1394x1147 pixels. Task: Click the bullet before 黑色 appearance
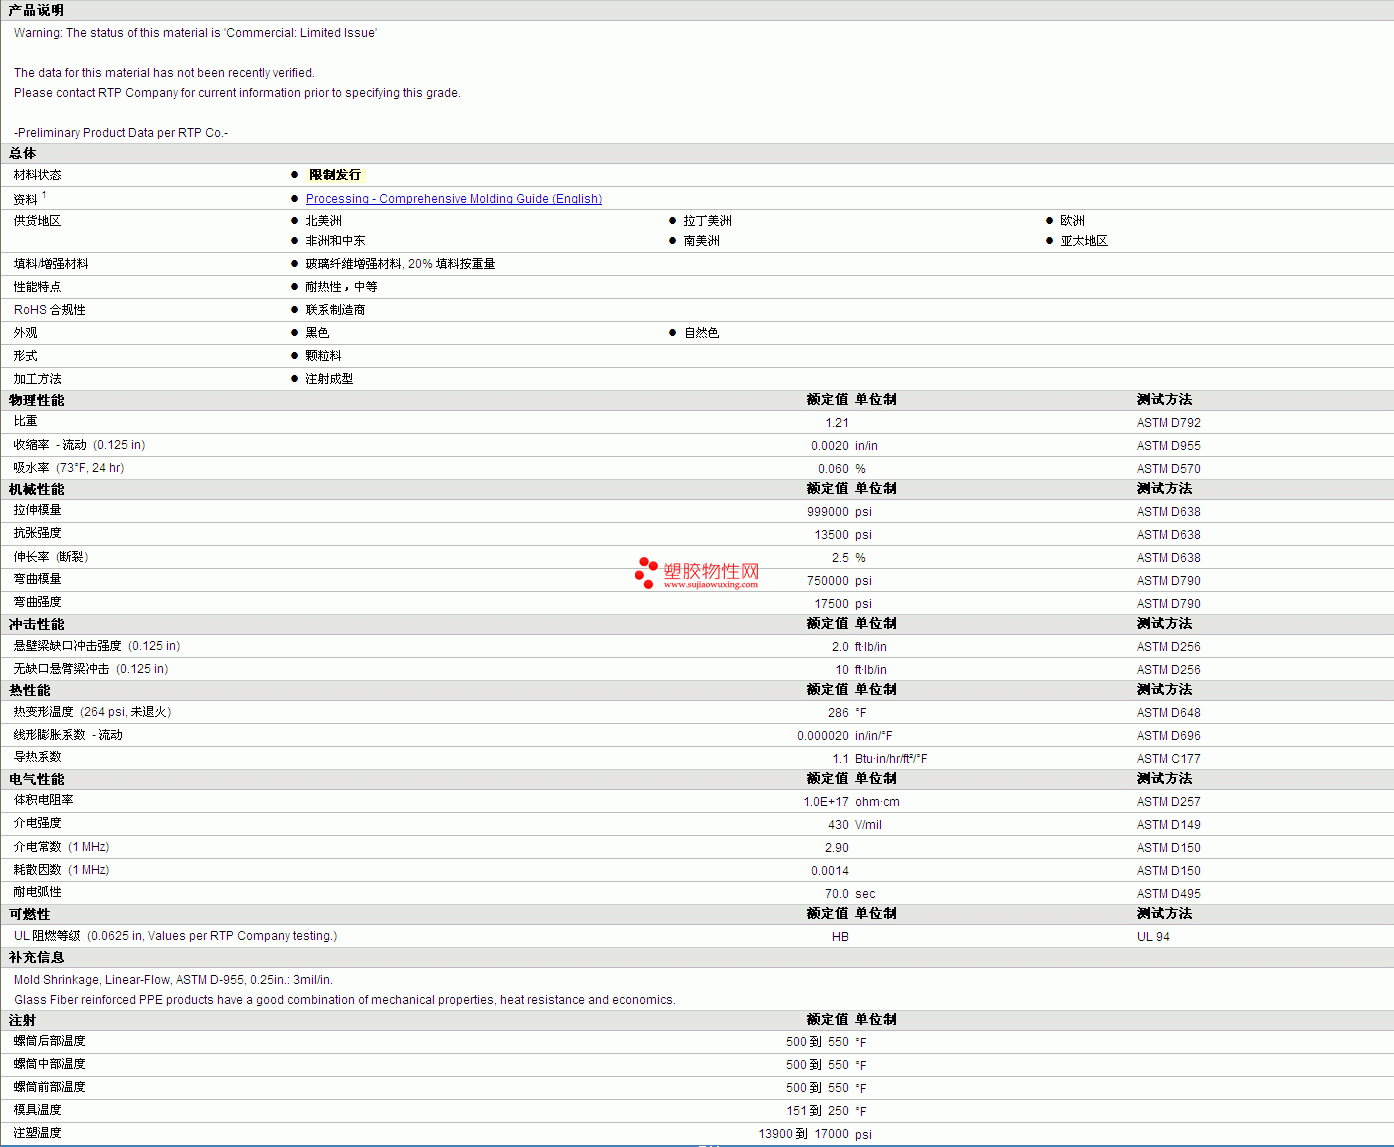click(295, 333)
